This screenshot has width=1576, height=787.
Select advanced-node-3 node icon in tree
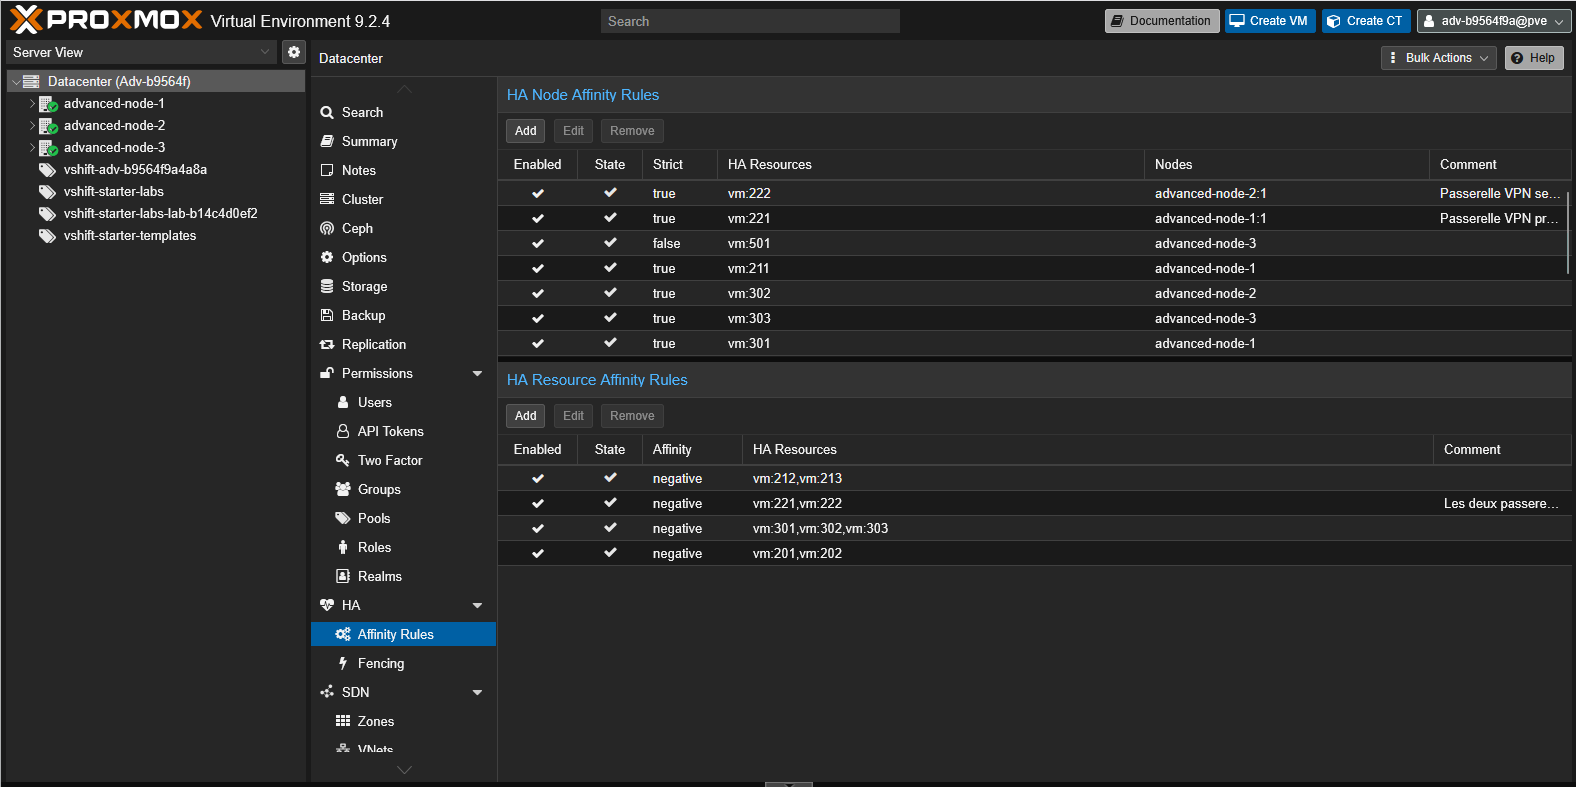49,148
